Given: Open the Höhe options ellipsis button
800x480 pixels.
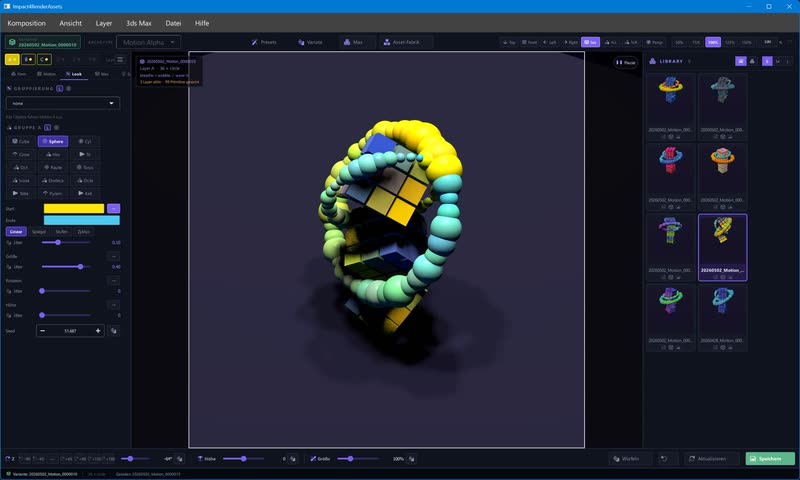Looking at the screenshot, I should click(x=114, y=305).
